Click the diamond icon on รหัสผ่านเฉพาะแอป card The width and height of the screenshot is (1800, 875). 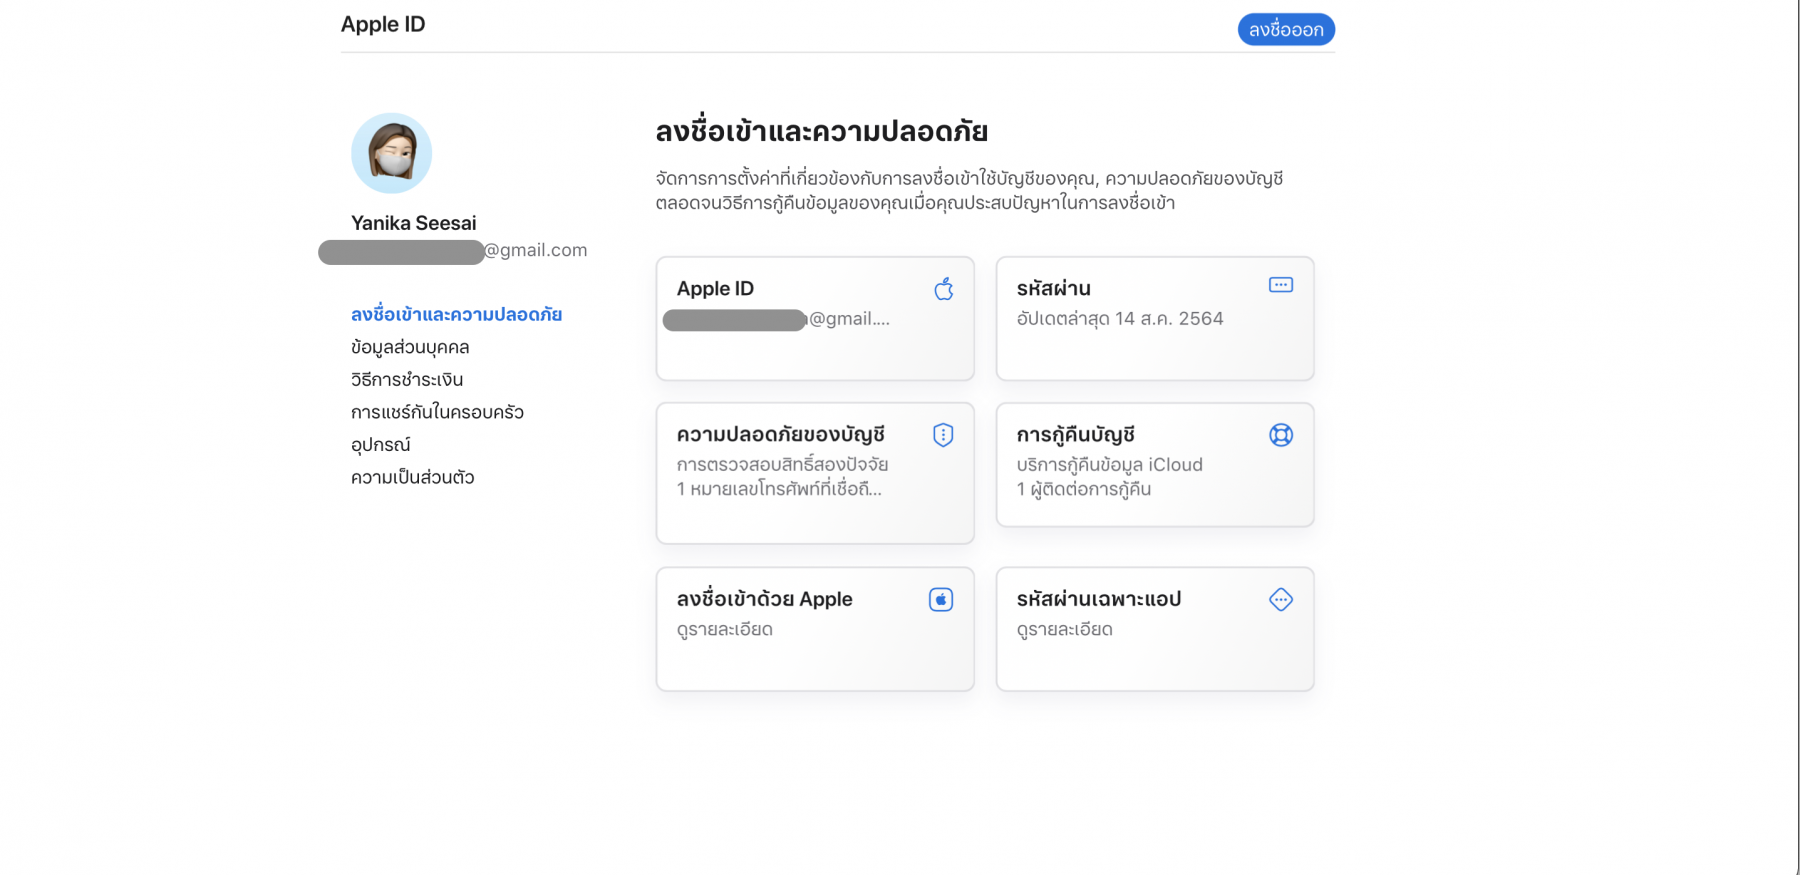coord(1281,600)
